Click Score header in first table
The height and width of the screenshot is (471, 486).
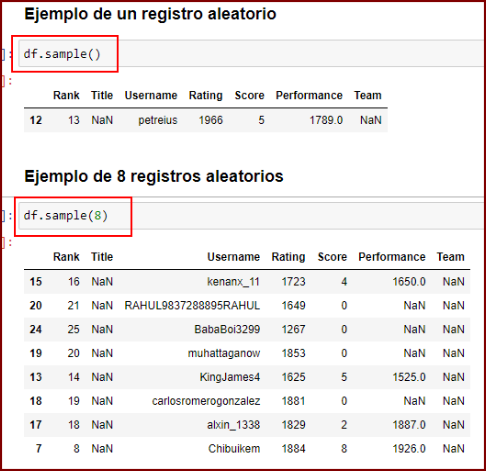coord(249,95)
